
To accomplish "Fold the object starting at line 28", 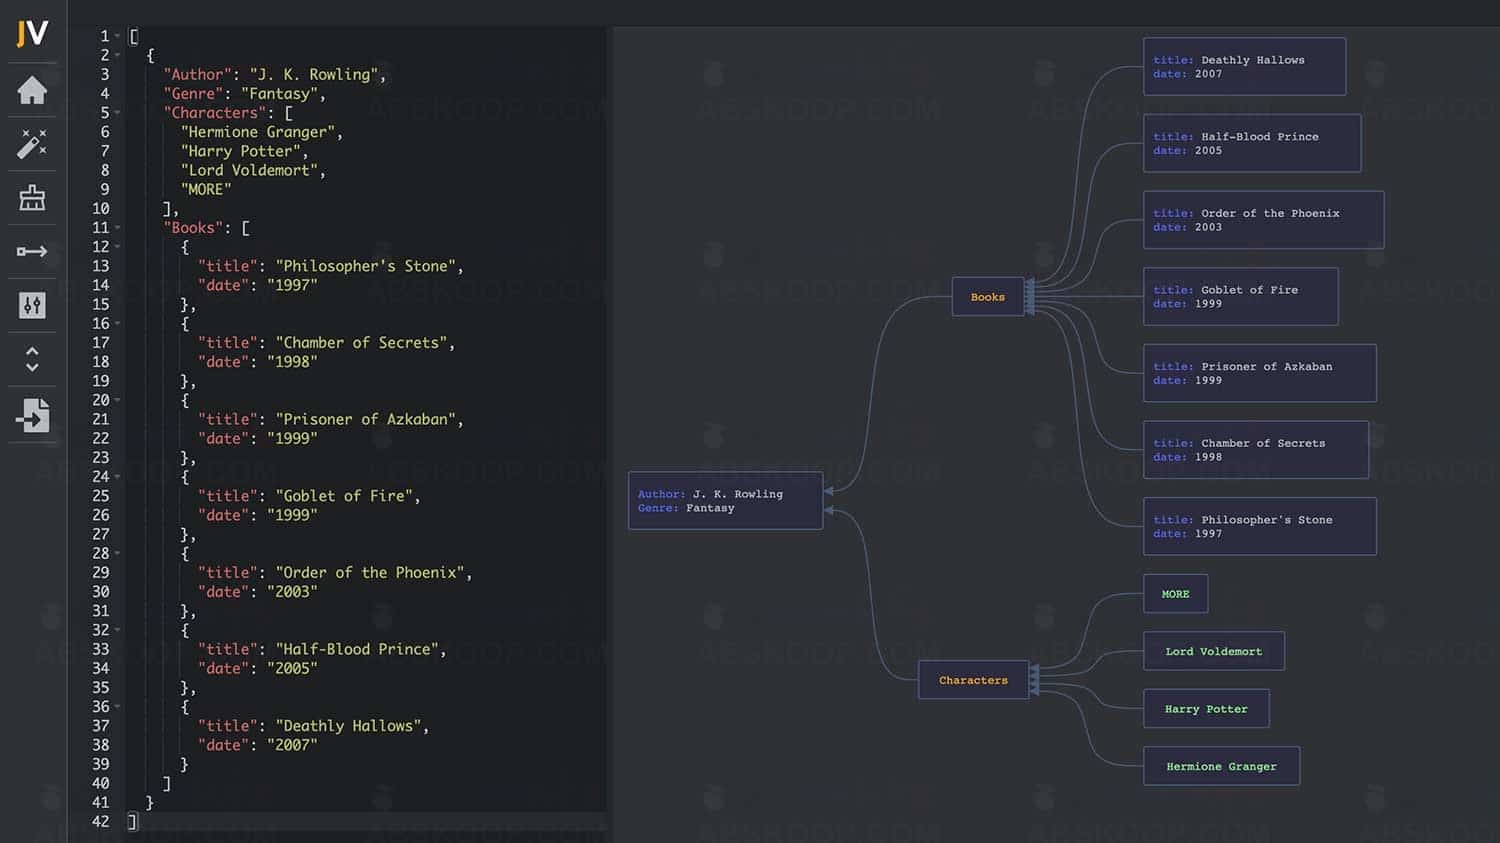I will click(118, 553).
